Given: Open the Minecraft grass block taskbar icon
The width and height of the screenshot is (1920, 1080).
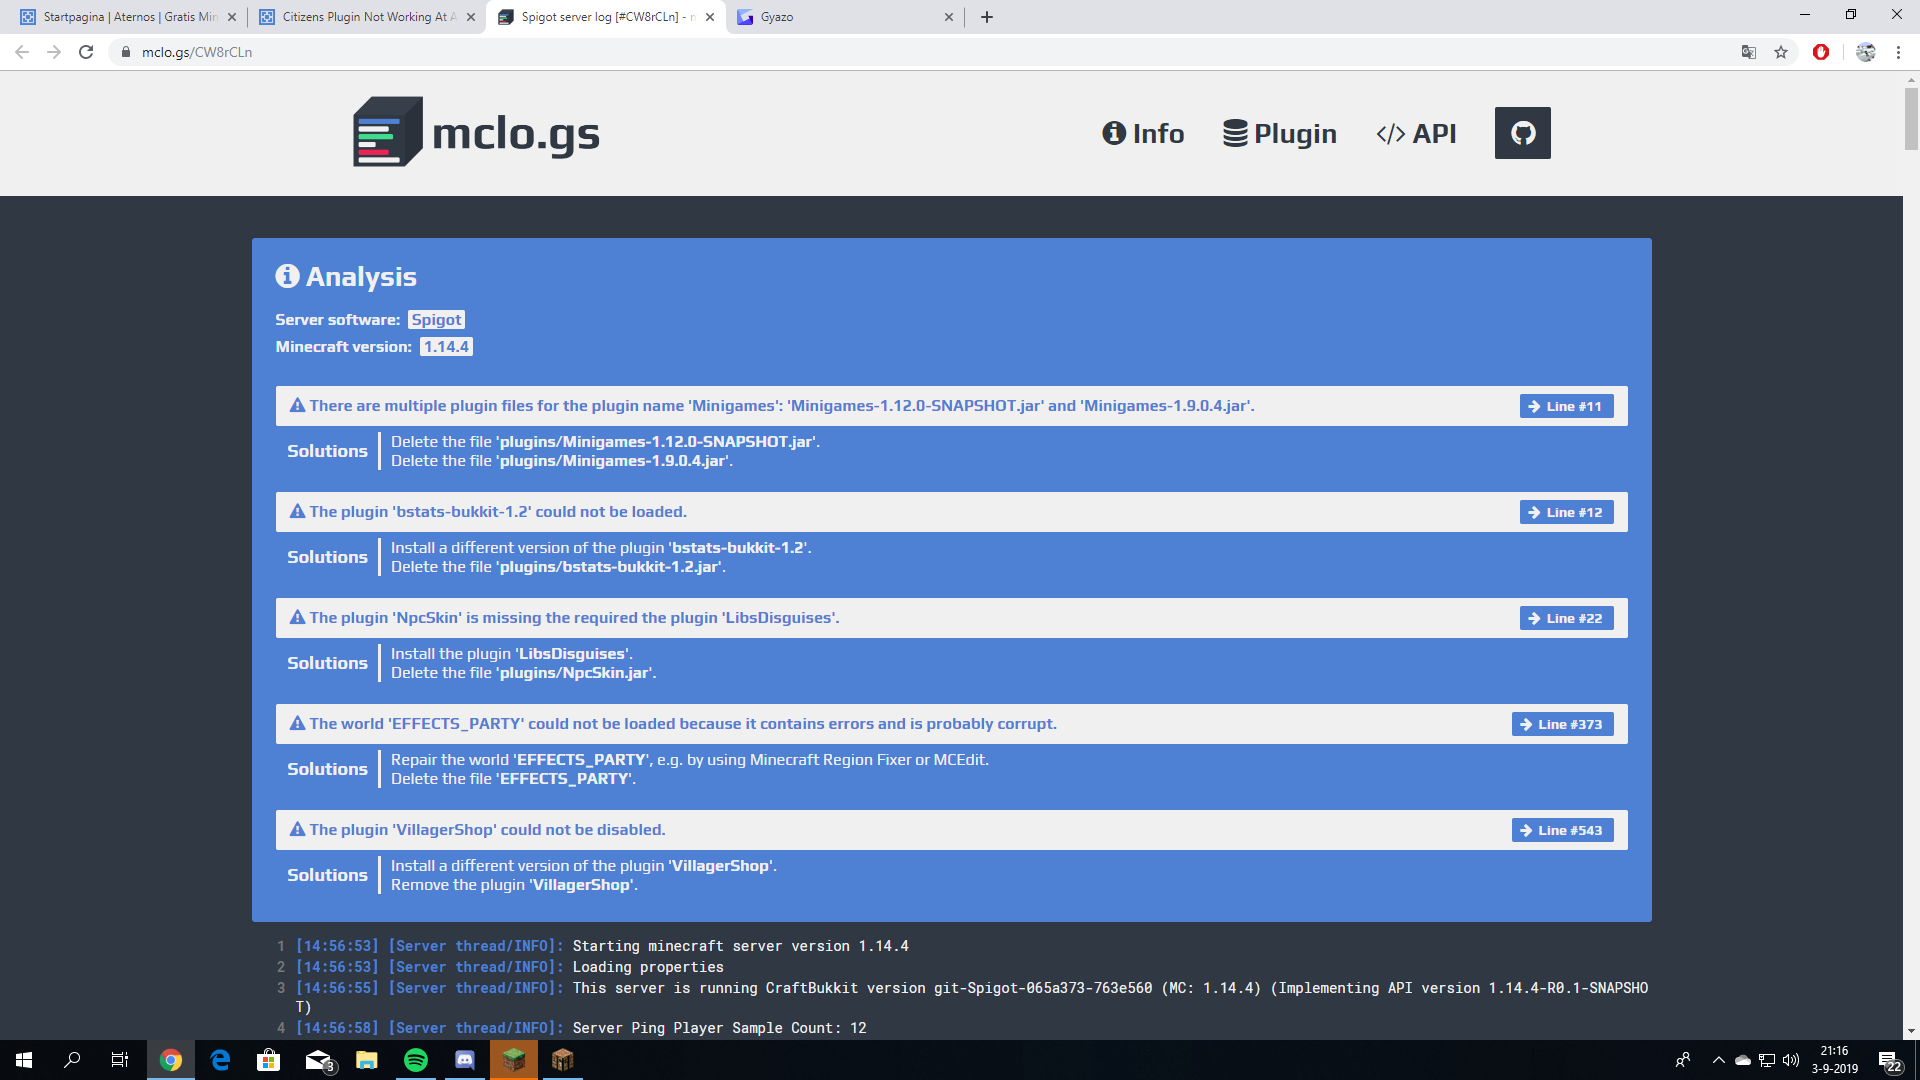Looking at the screenshot, I should pyautogui.click(x=514, y=1060).
